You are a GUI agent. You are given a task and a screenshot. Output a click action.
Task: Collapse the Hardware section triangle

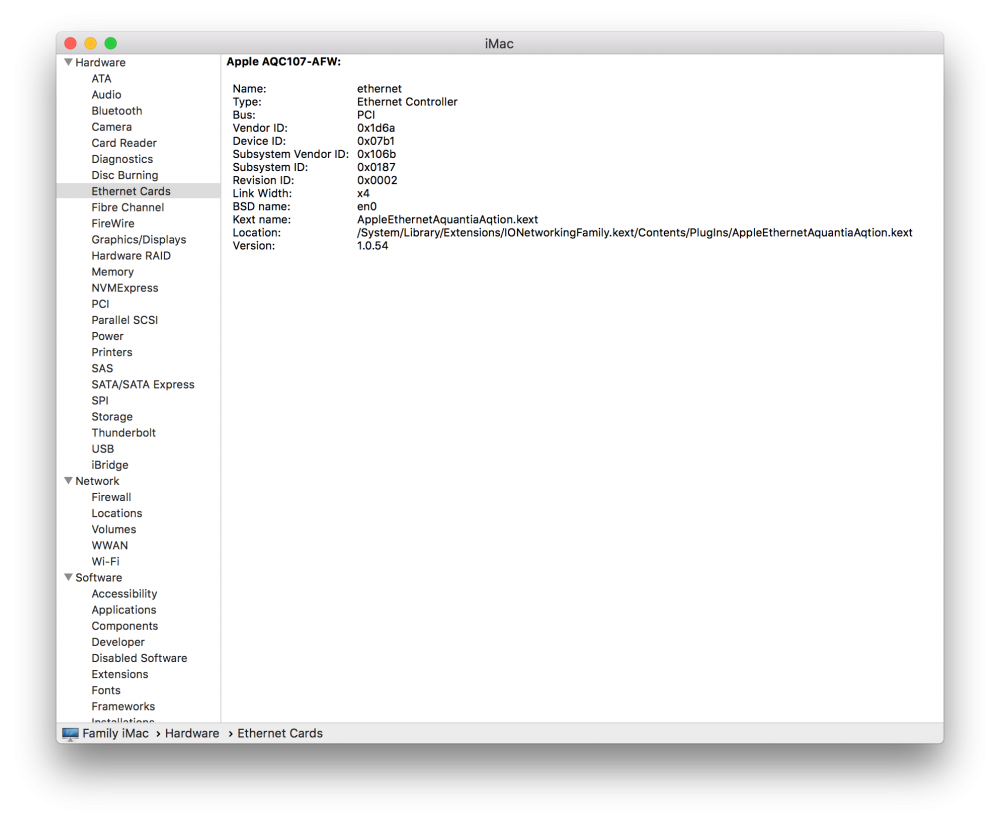(x=68, y=63)
